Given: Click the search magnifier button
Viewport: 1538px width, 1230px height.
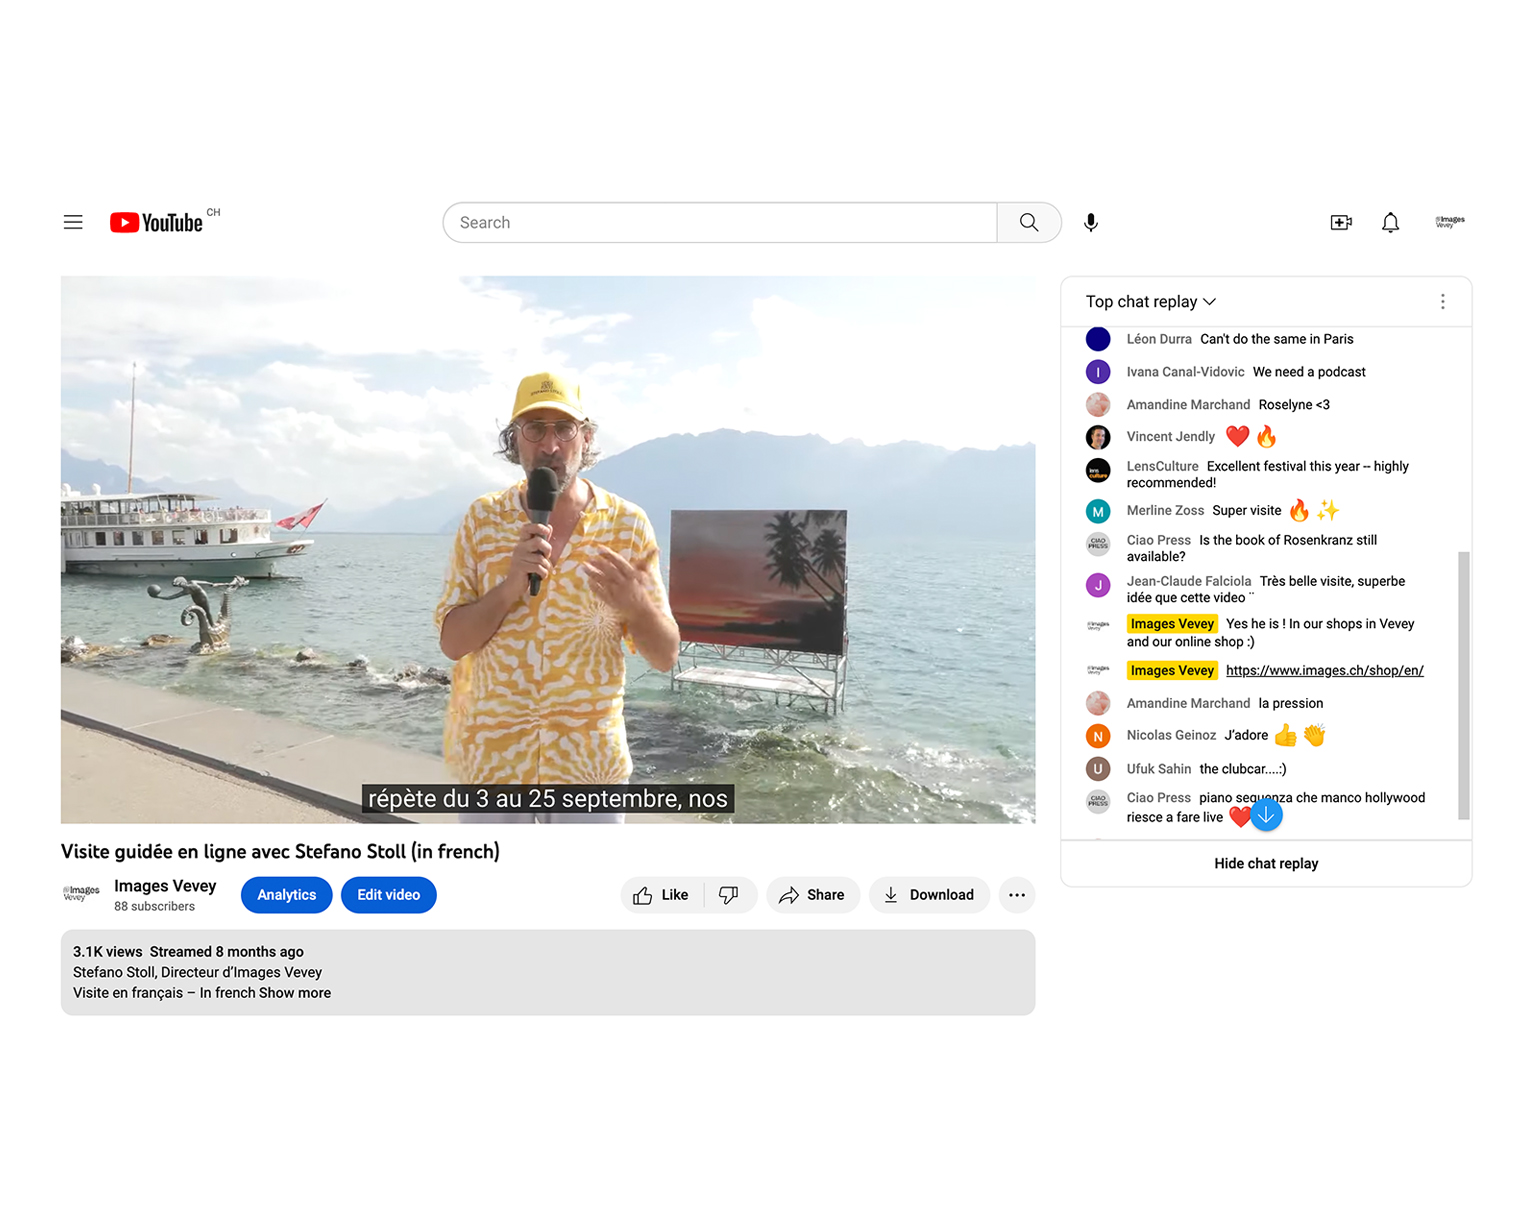Looking at the screenshot, I should click(1028, 222).
